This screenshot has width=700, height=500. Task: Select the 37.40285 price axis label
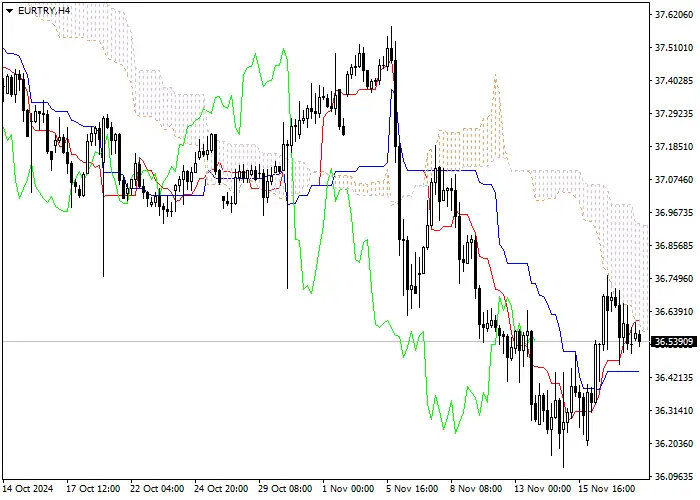tap(674, 81)
